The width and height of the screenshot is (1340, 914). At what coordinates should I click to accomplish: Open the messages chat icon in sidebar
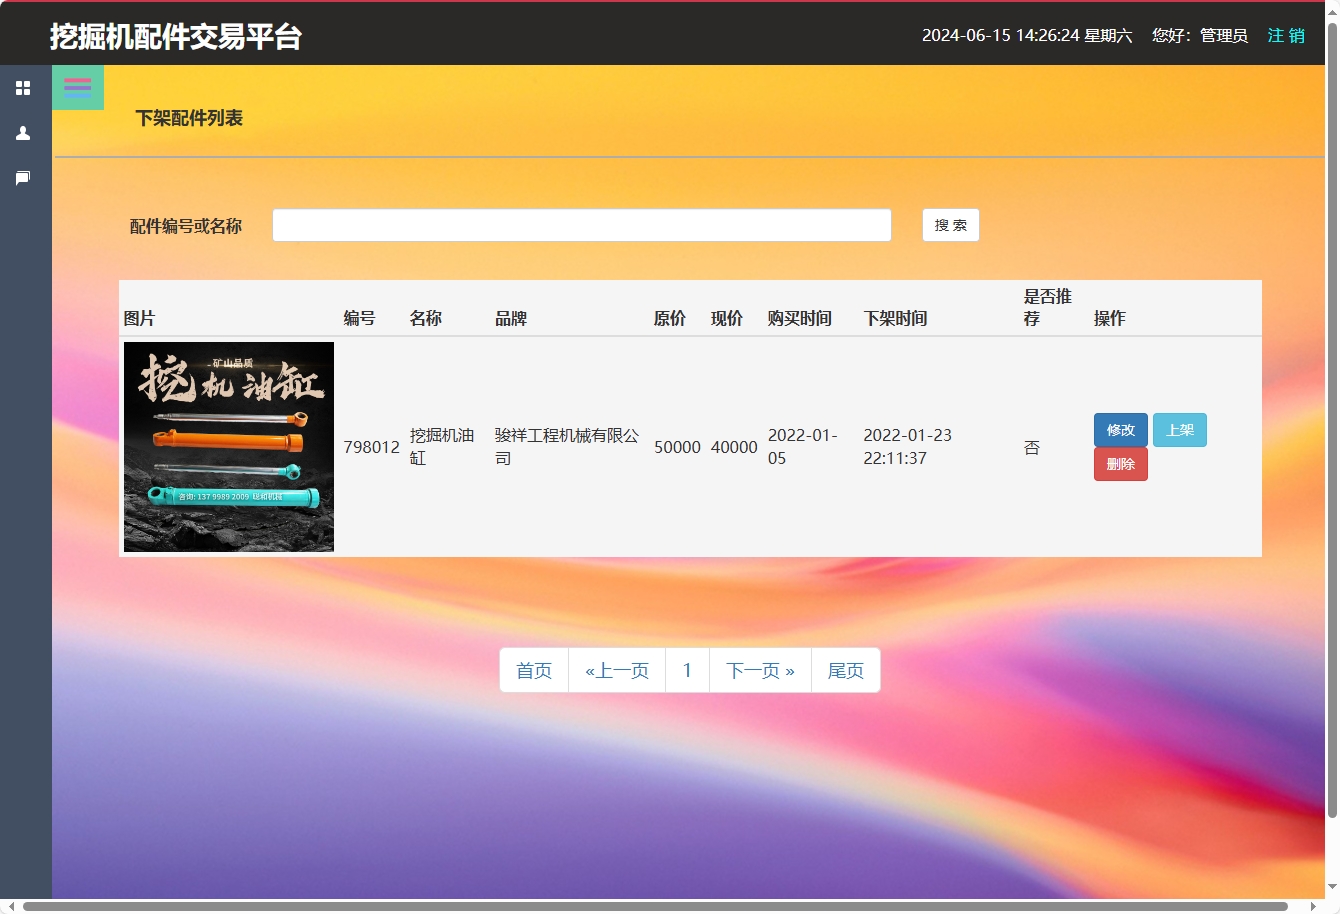(x=23, y=178)
